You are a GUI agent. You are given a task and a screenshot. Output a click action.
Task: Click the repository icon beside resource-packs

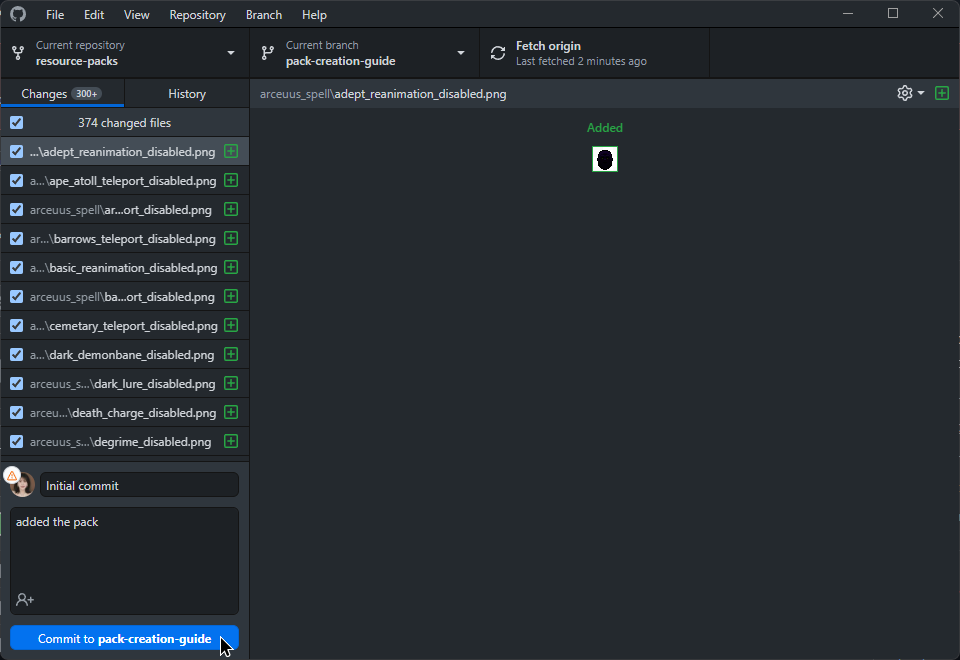(18, 53)
